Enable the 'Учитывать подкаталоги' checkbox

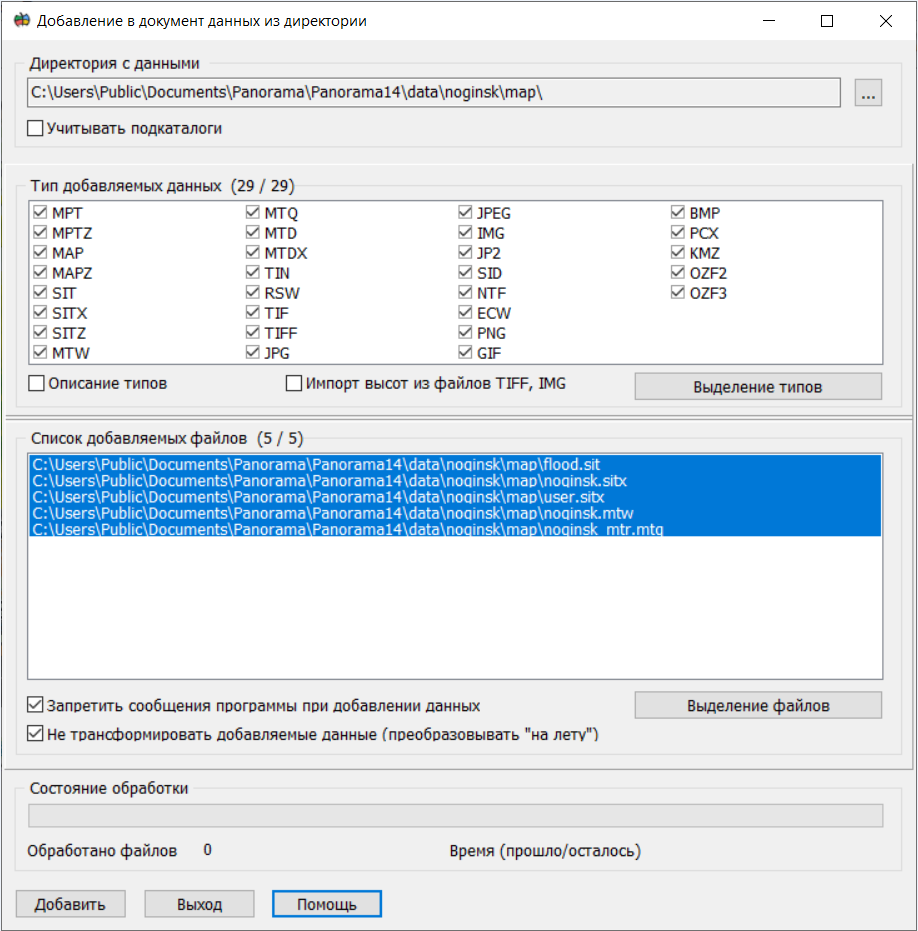pyautogui.click(x=36, y=128)
